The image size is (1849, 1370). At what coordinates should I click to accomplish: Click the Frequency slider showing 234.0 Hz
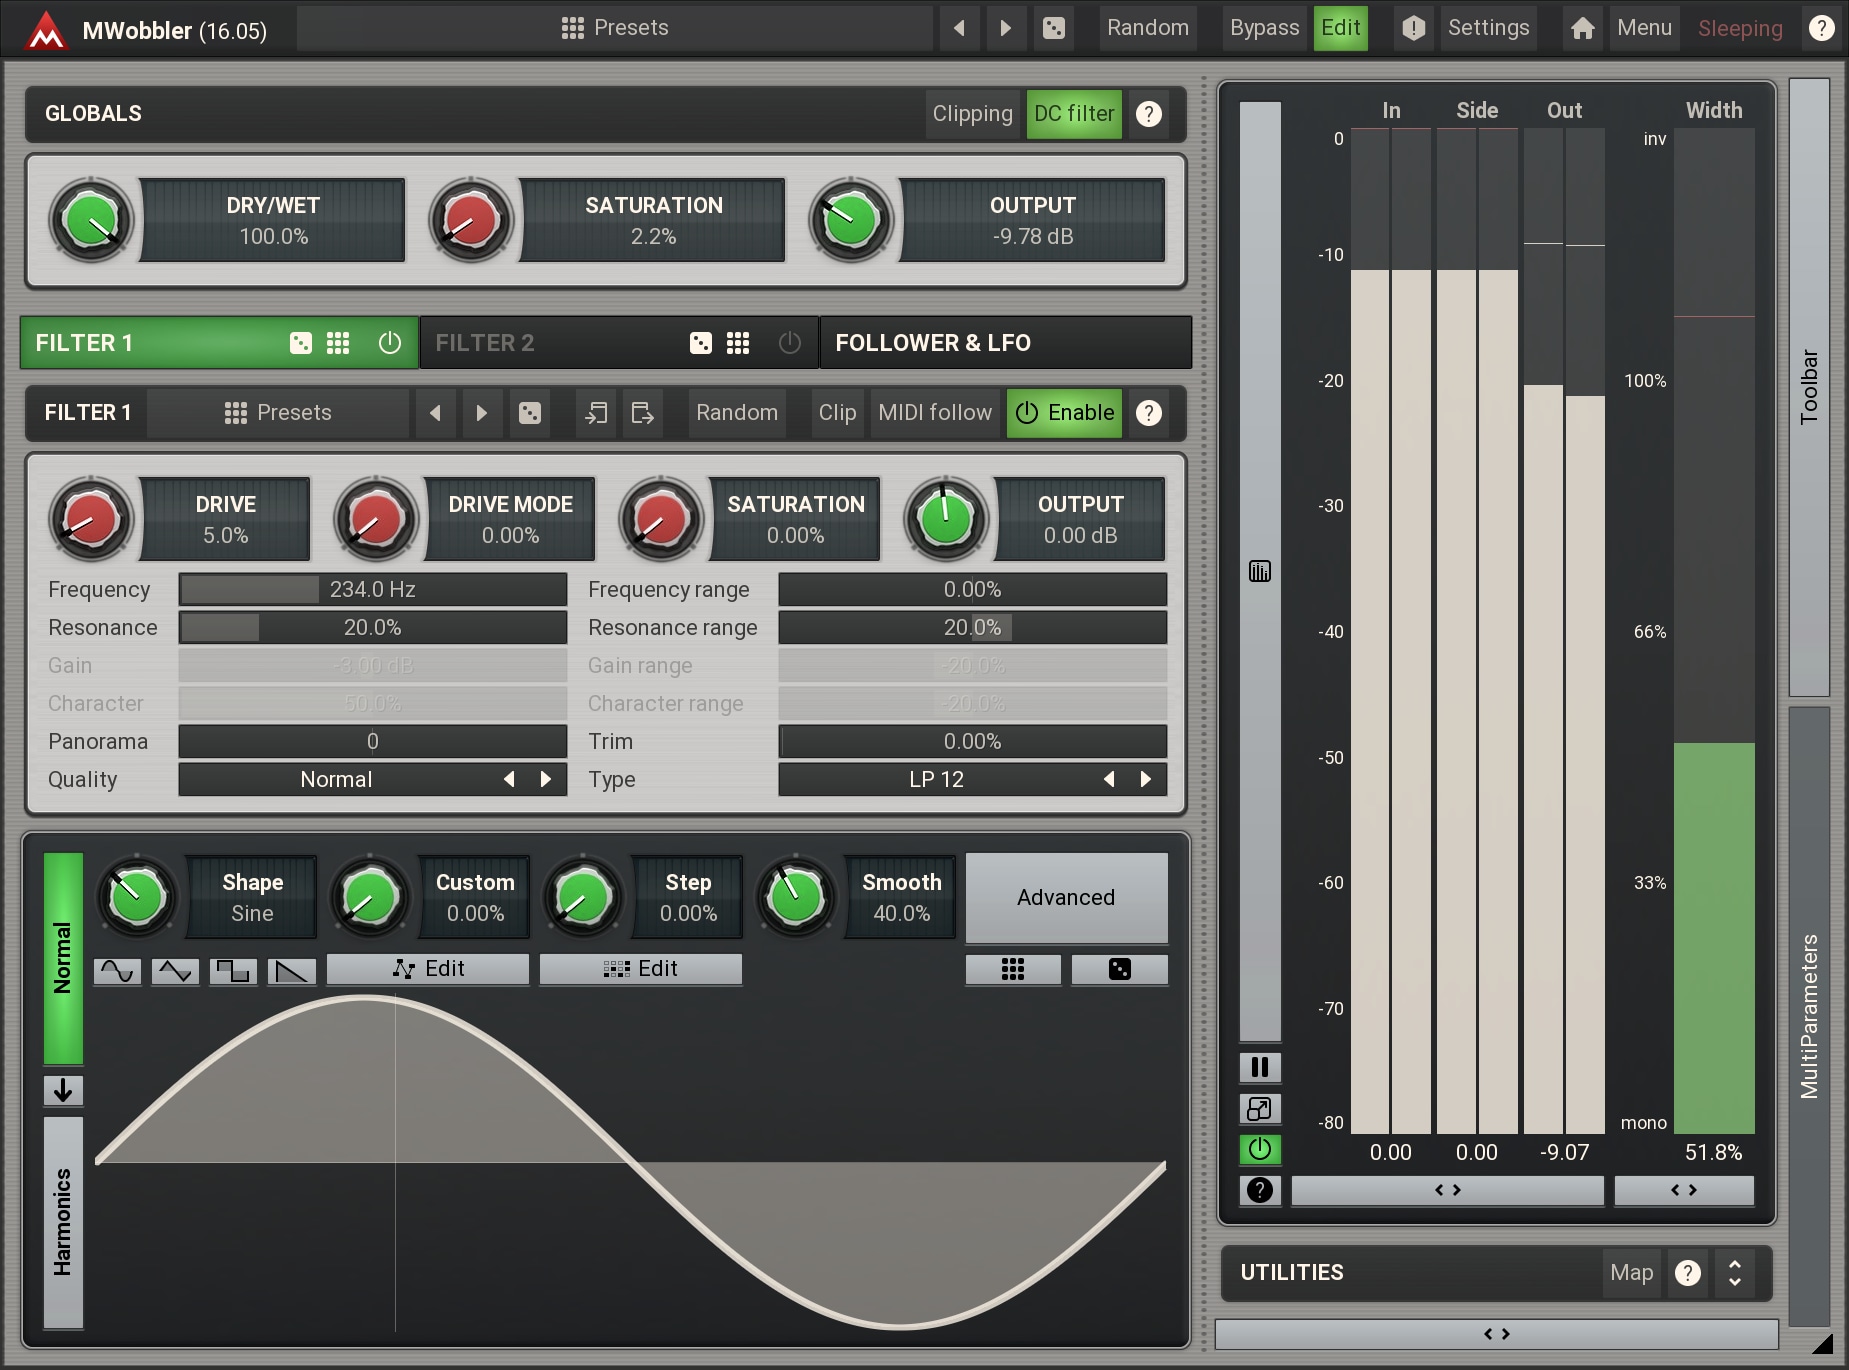(x=372, y=590)
